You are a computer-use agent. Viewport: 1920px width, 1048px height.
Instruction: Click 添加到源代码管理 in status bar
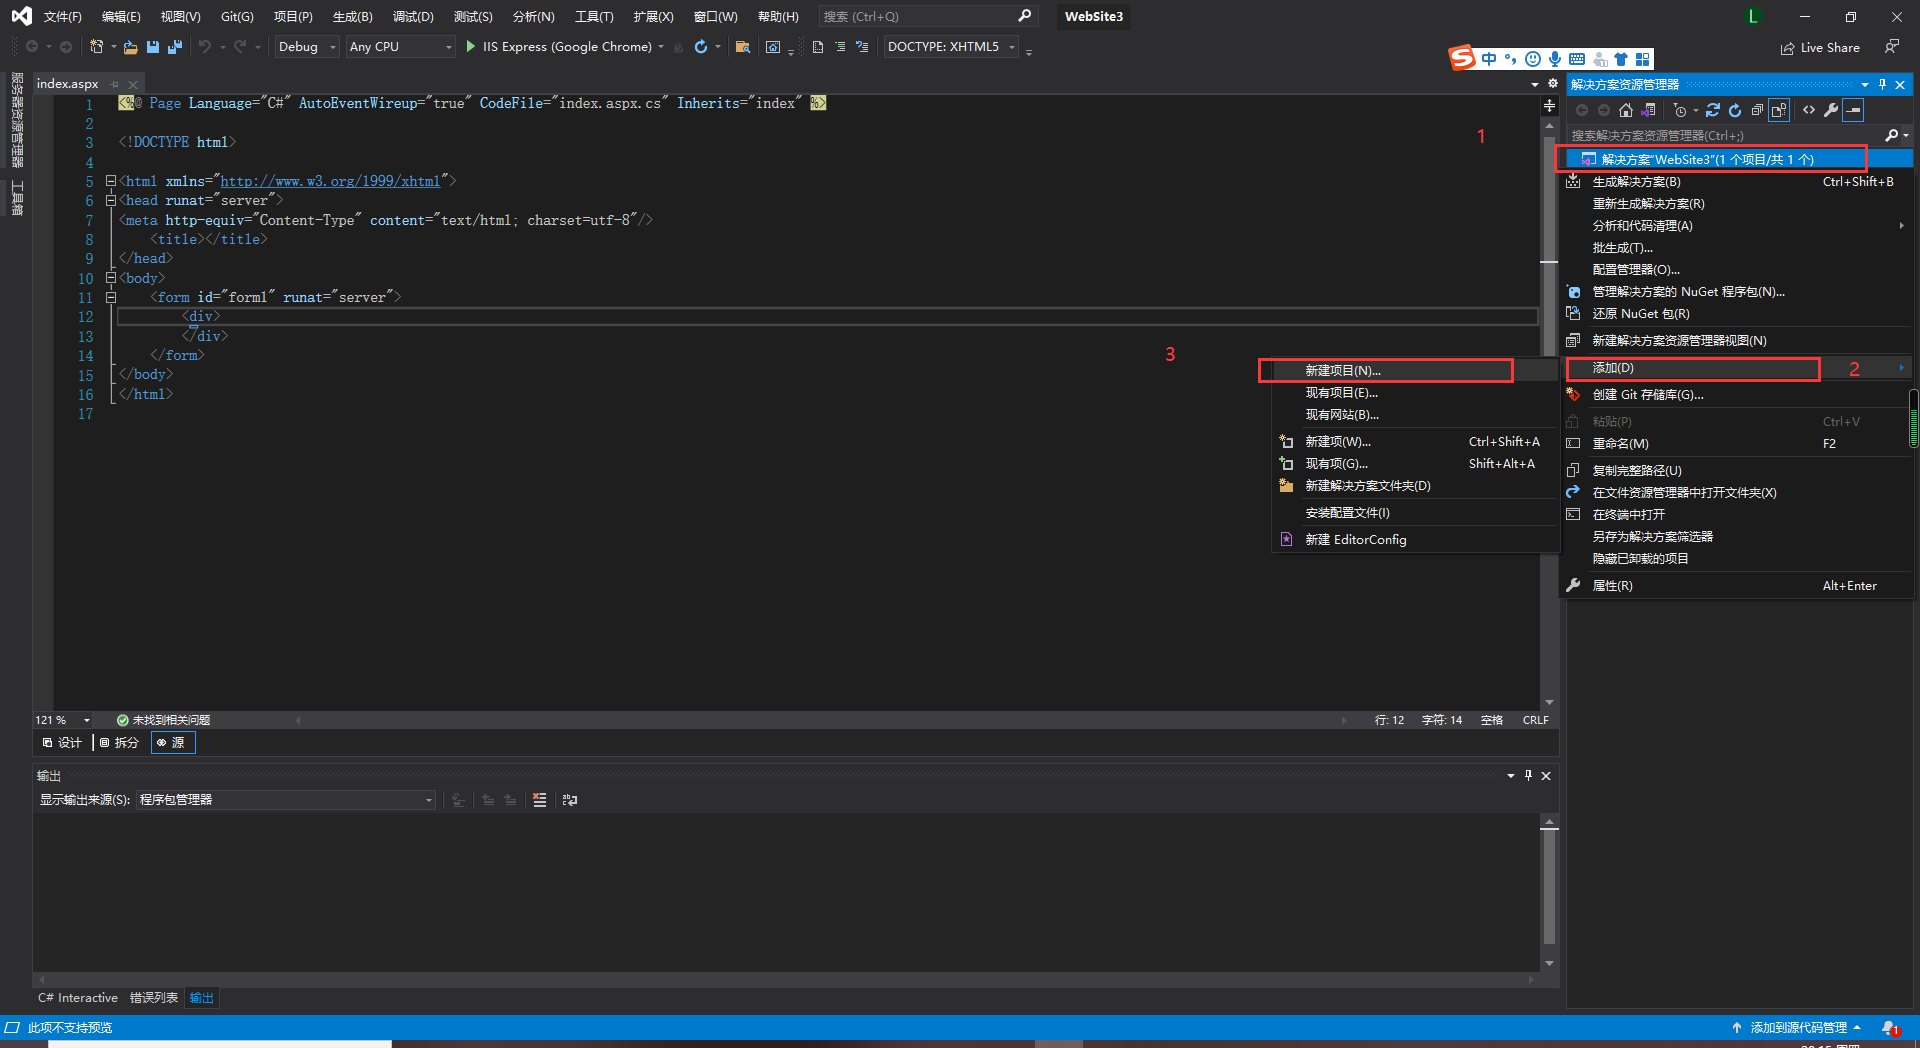tap(1797, 1028)
